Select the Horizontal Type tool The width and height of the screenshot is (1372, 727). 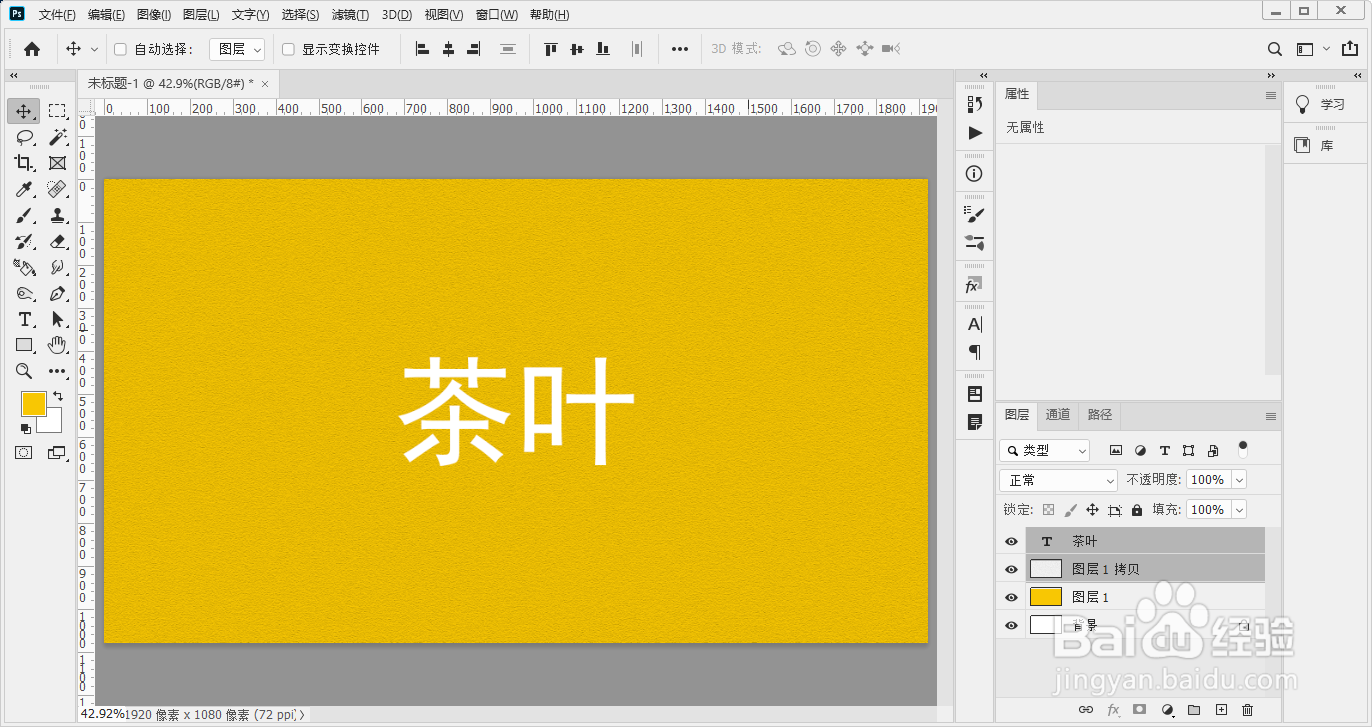tap(24, 319)
